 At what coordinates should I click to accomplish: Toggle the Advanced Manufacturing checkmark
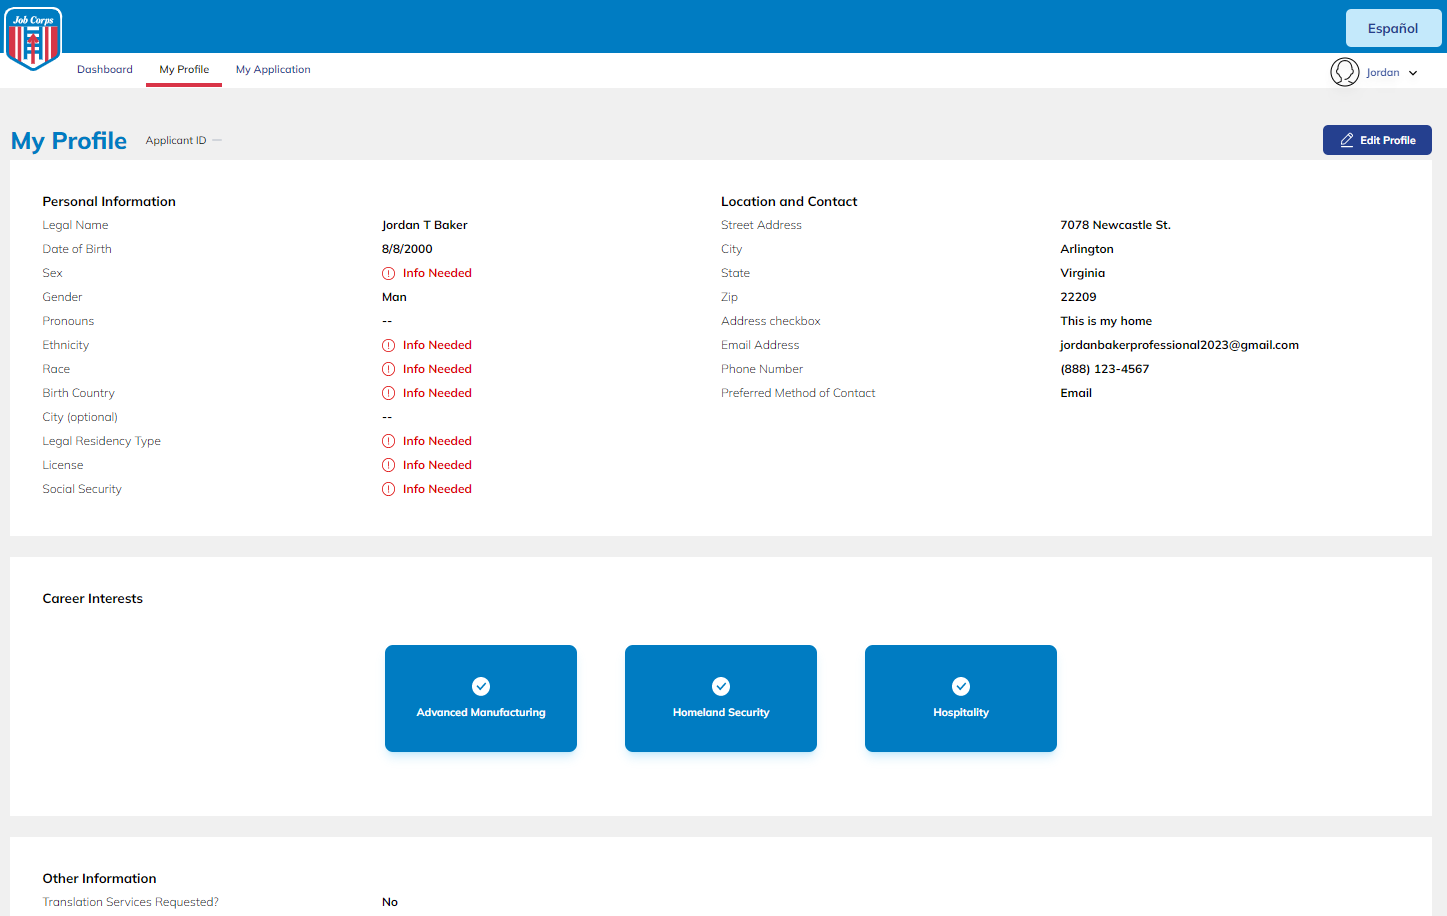[x=481, y=686]
